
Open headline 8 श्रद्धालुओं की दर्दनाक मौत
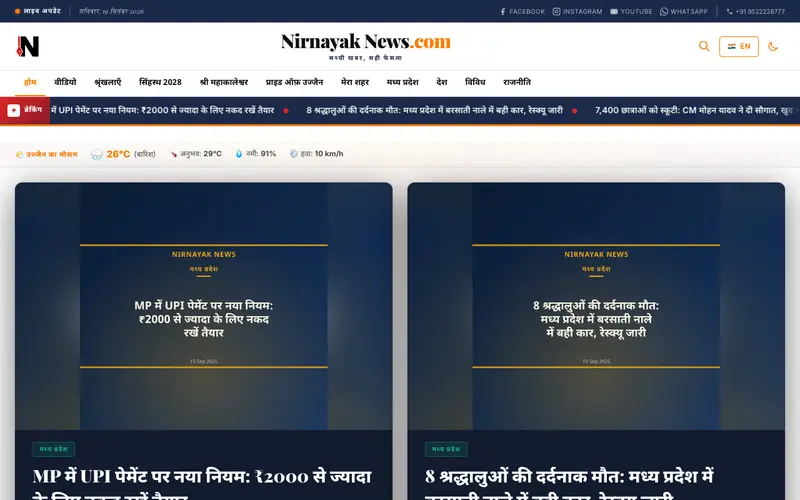pos(569,484)
